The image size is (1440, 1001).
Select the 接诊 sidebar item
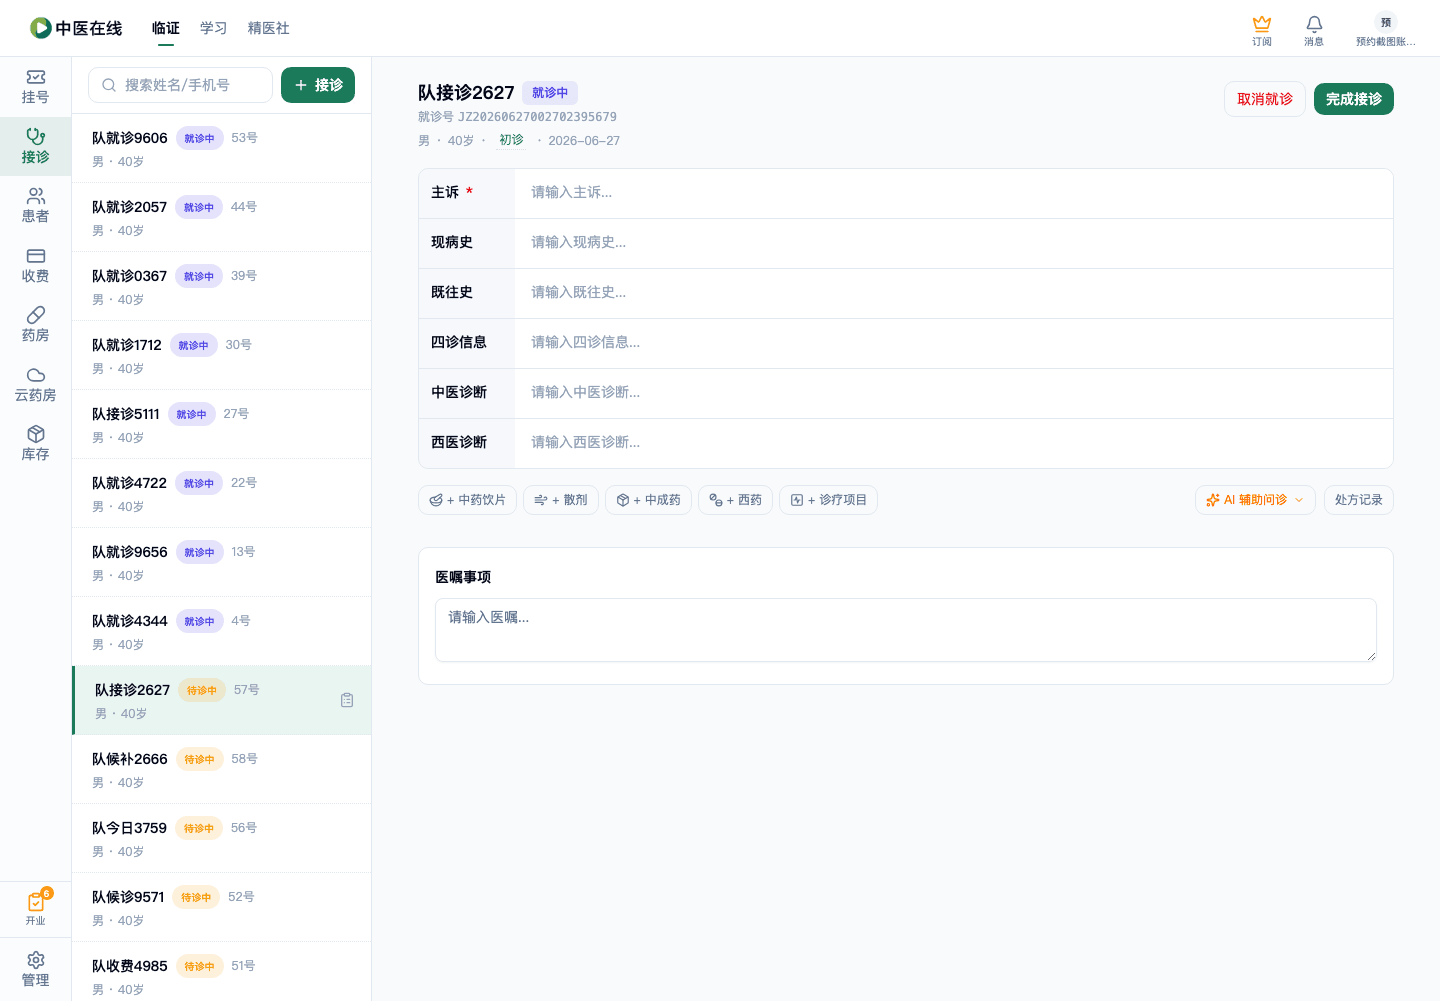pyautogui.click(x=35, y=147)
